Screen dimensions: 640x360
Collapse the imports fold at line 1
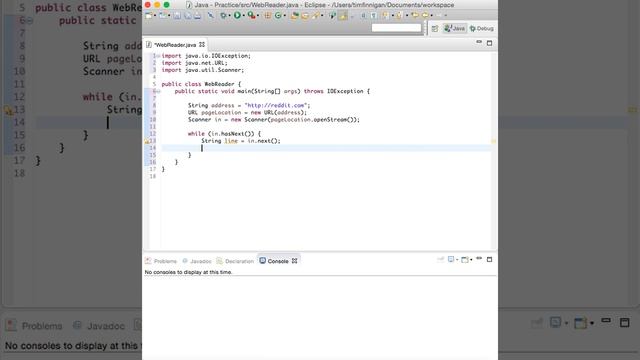[158, 56]
